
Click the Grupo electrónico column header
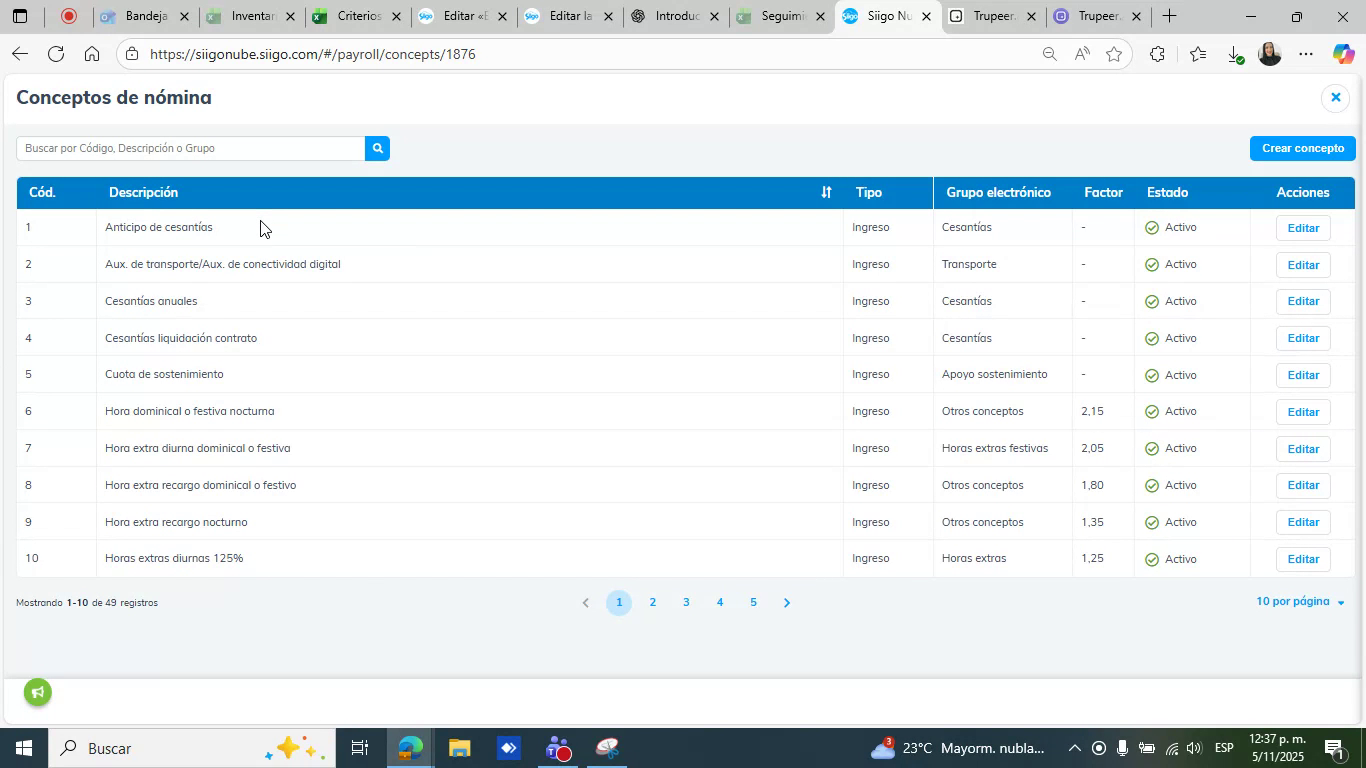tap(998, 192)
